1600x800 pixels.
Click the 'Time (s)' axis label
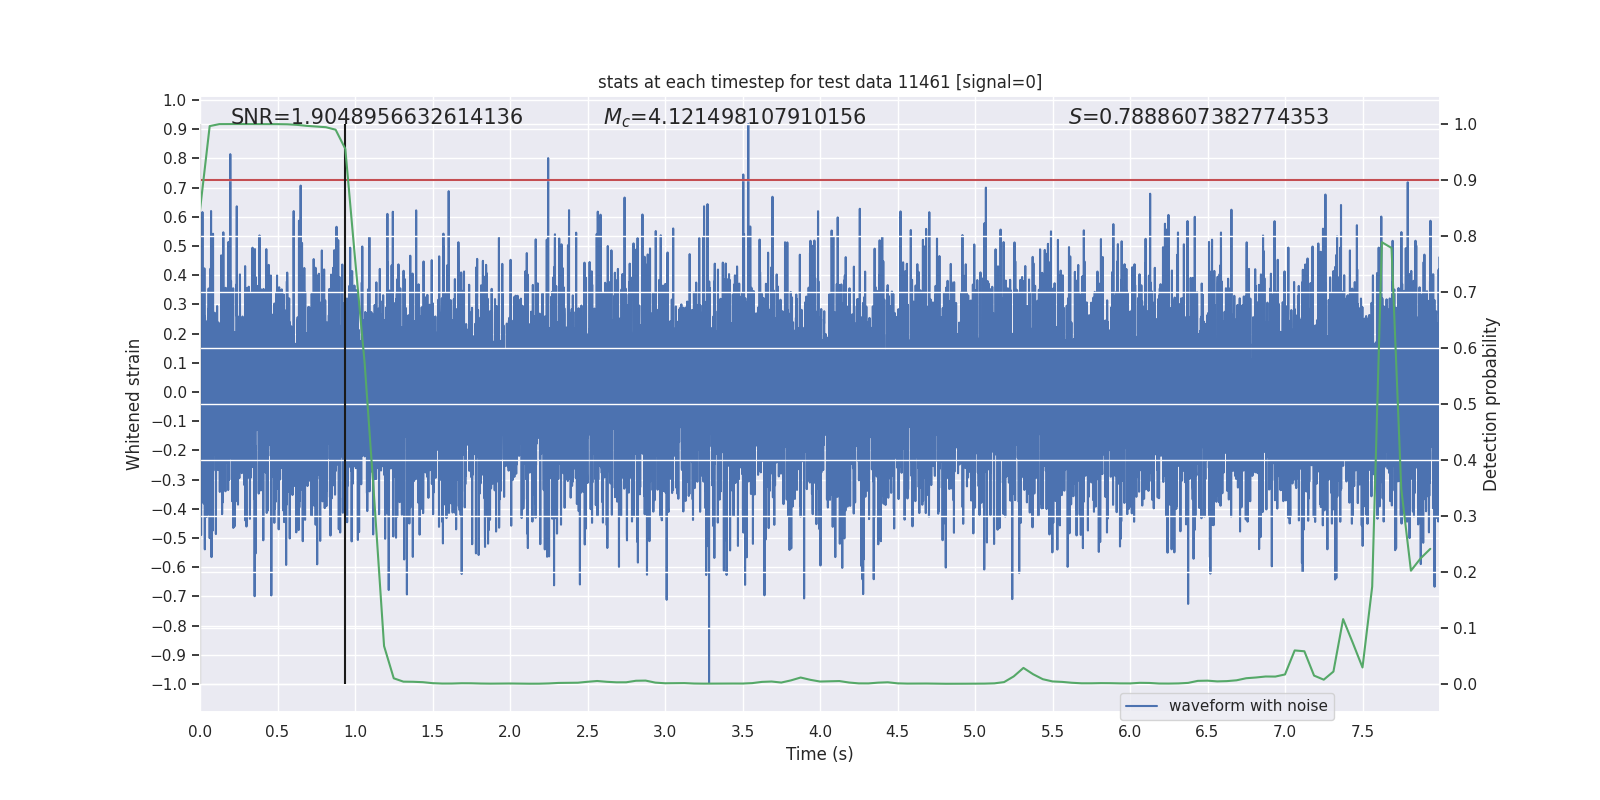pos(820,754)
